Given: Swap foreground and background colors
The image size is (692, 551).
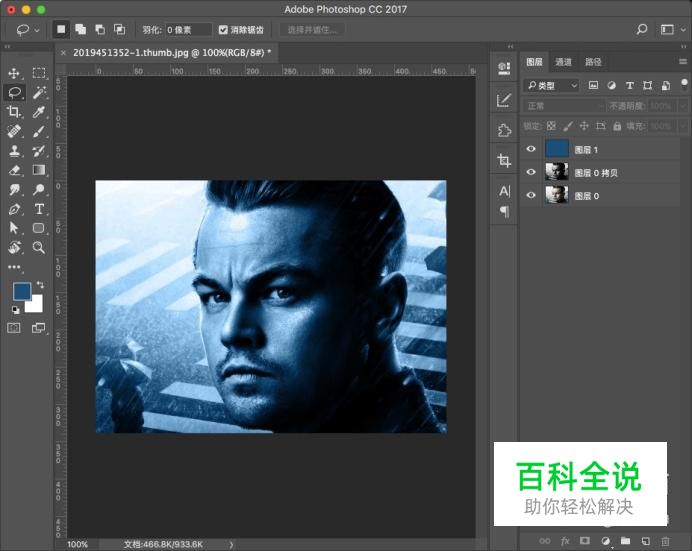Looking at the screenshot, I should [40, 285].
